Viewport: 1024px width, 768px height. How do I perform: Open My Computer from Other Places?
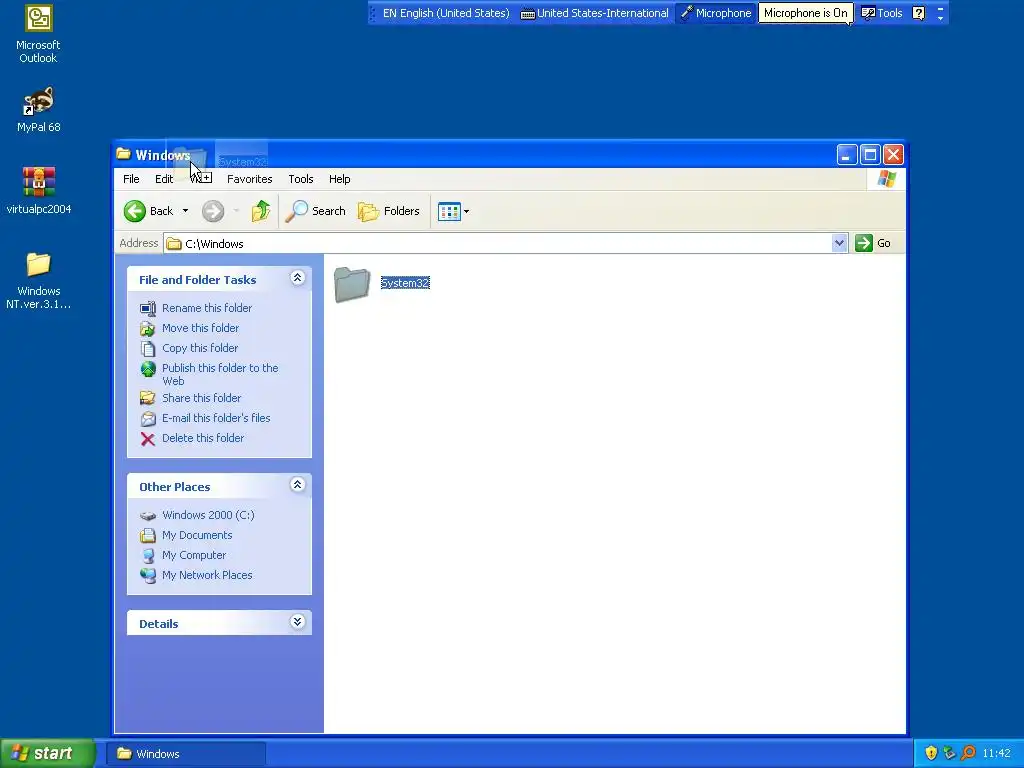(x=194, y=555)
